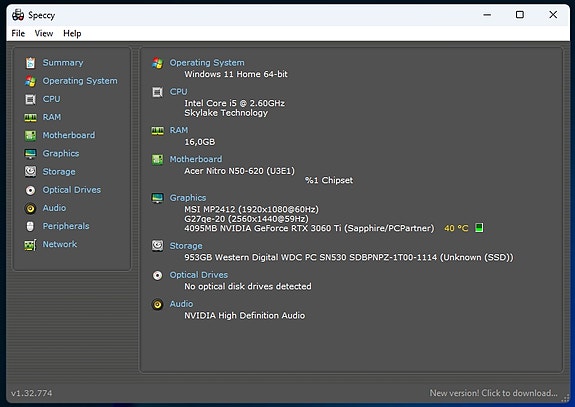This screenshot has height=407, width=575.
Task: Click the 40 °C GPU temperature reading
Action: point(456,228)
